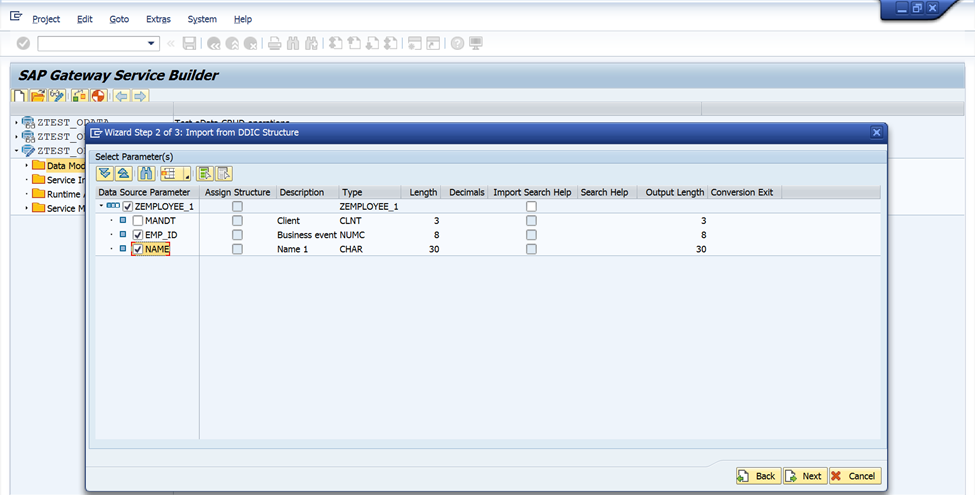Check Import Search Help for NAME row
Screen dimensions: 975x495
point(531,249)
